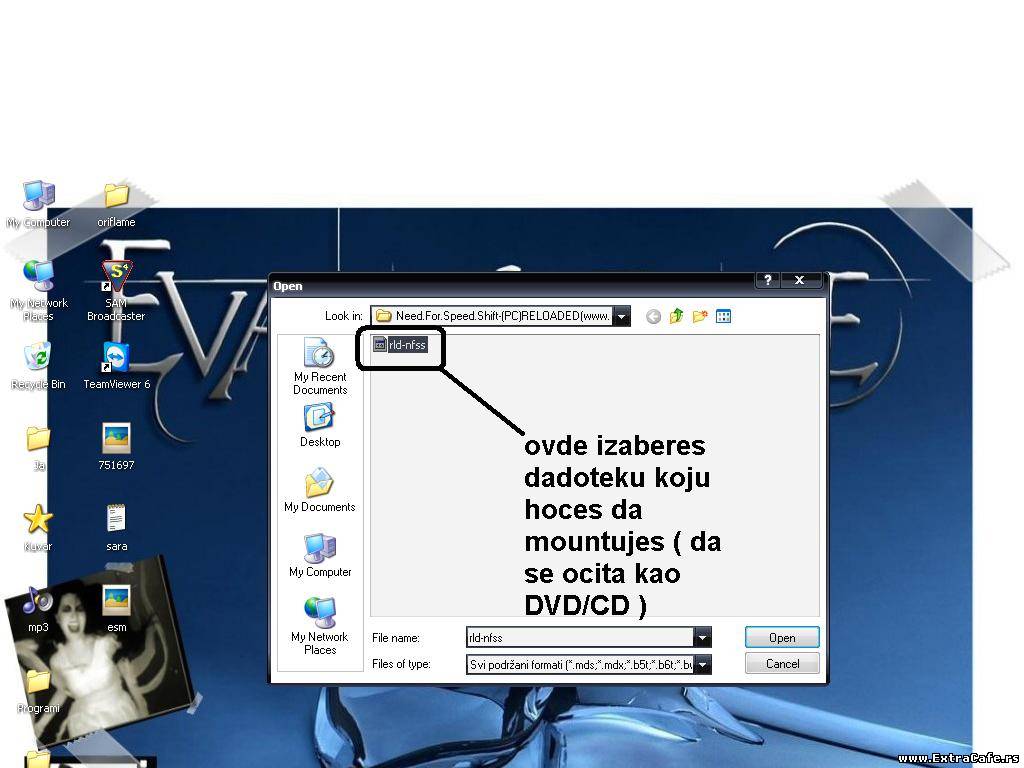
Task: Select the oriflame folder on desktop
Action: point(116,204)
